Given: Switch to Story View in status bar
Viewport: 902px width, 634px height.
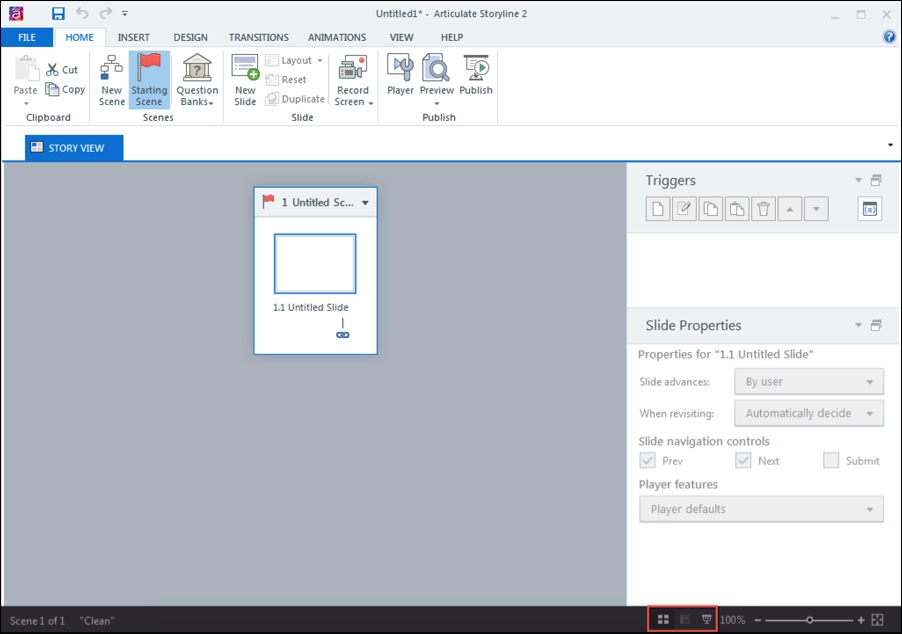Looking at the screenshot, I should pos(663,620).
